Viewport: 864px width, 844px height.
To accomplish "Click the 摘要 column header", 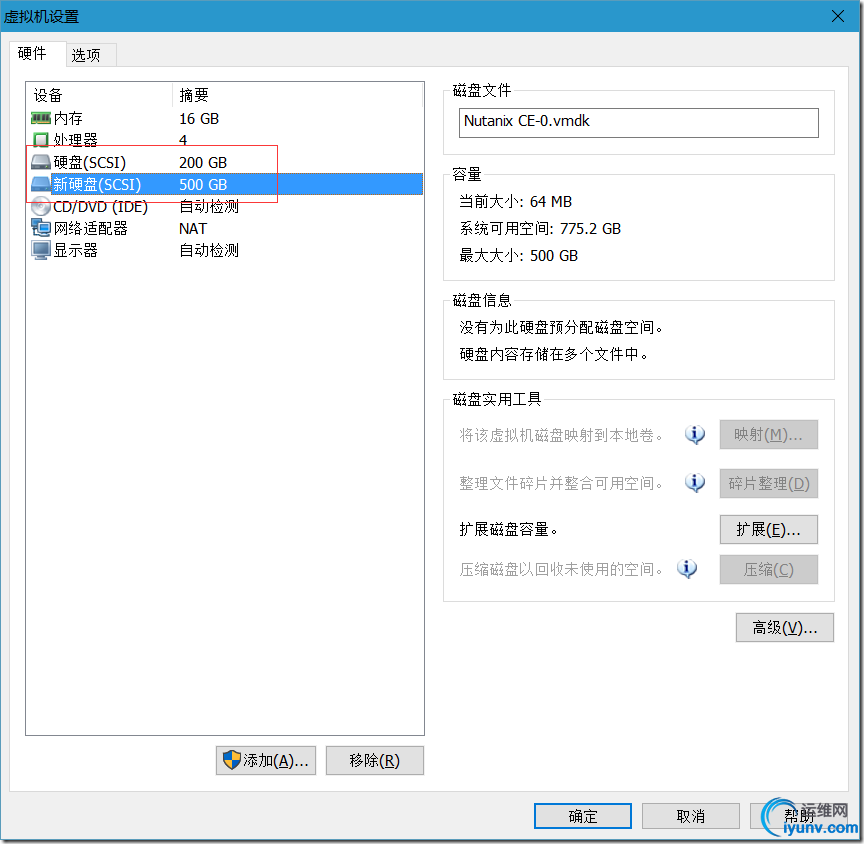I will pyautogui.click(x=298, y=95).
